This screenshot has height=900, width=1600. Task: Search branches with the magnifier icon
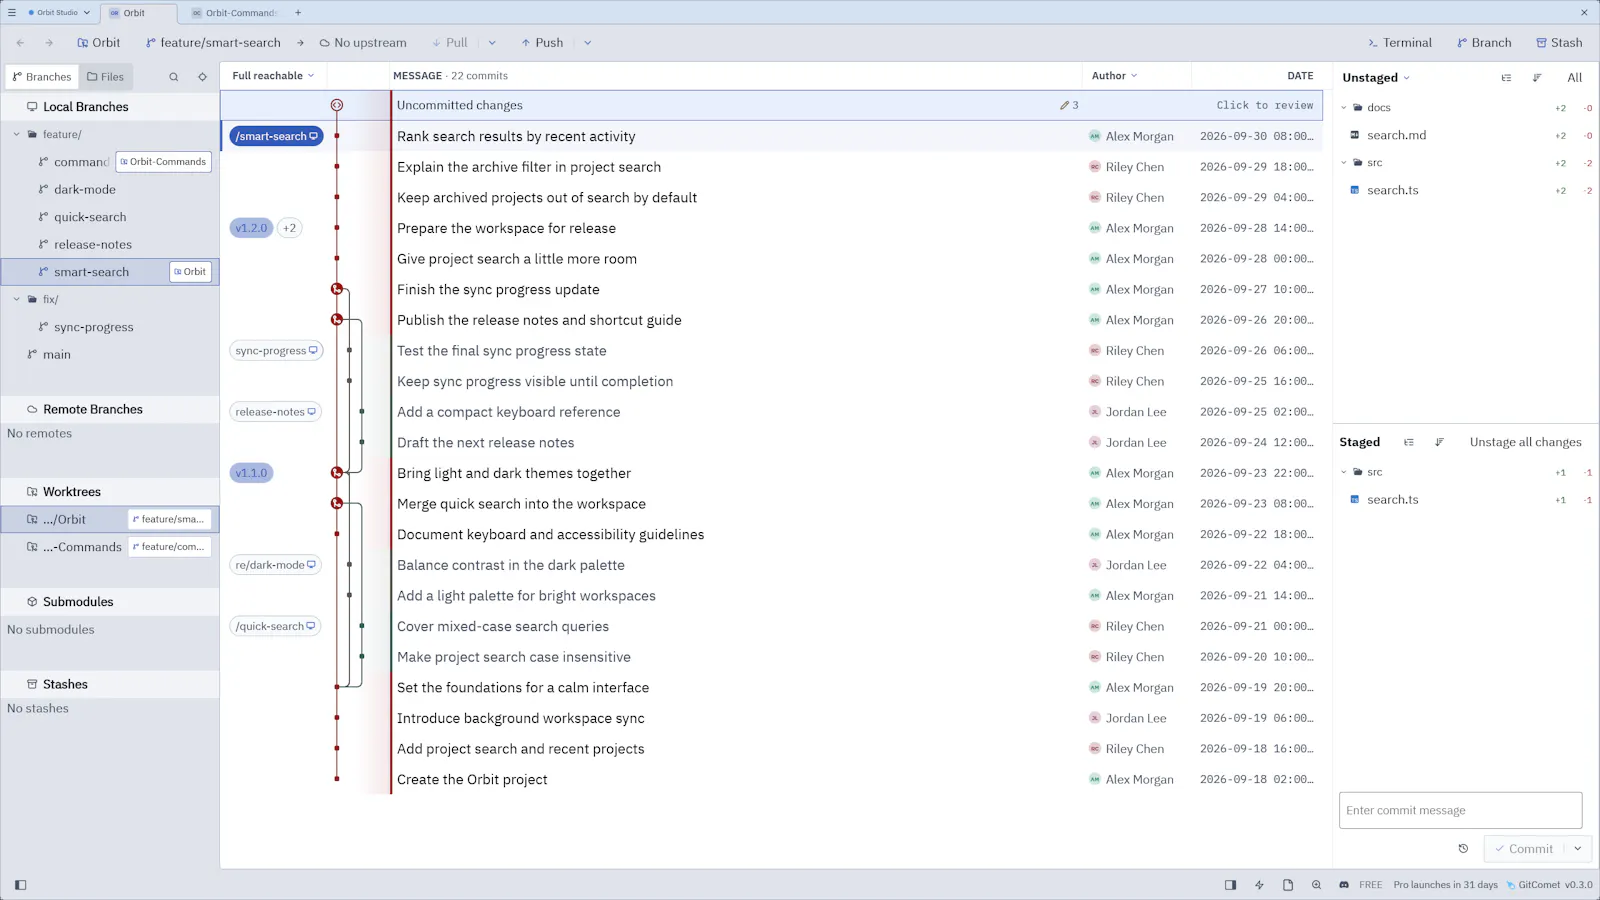point(174,77)
